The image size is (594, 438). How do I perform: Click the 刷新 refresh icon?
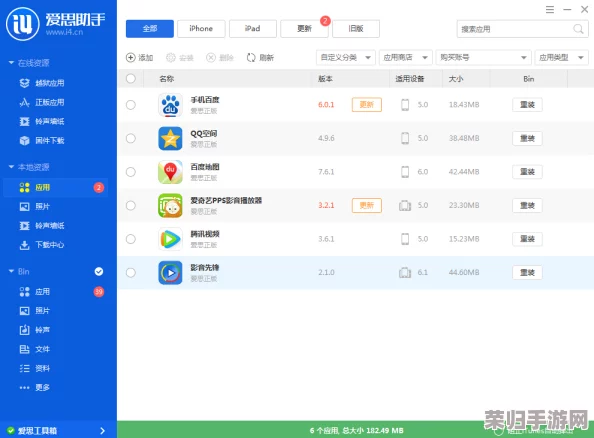coord(251,58)
